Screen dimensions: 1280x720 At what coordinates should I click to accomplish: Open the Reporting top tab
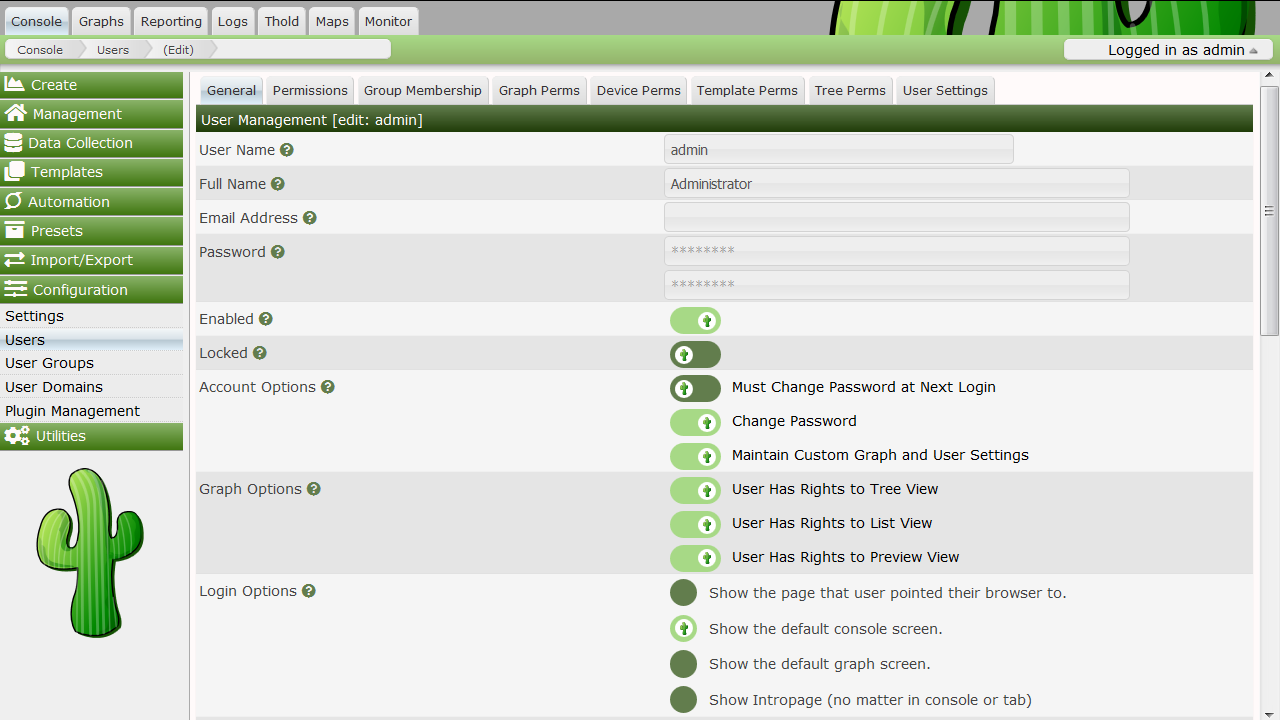point(171,21)
